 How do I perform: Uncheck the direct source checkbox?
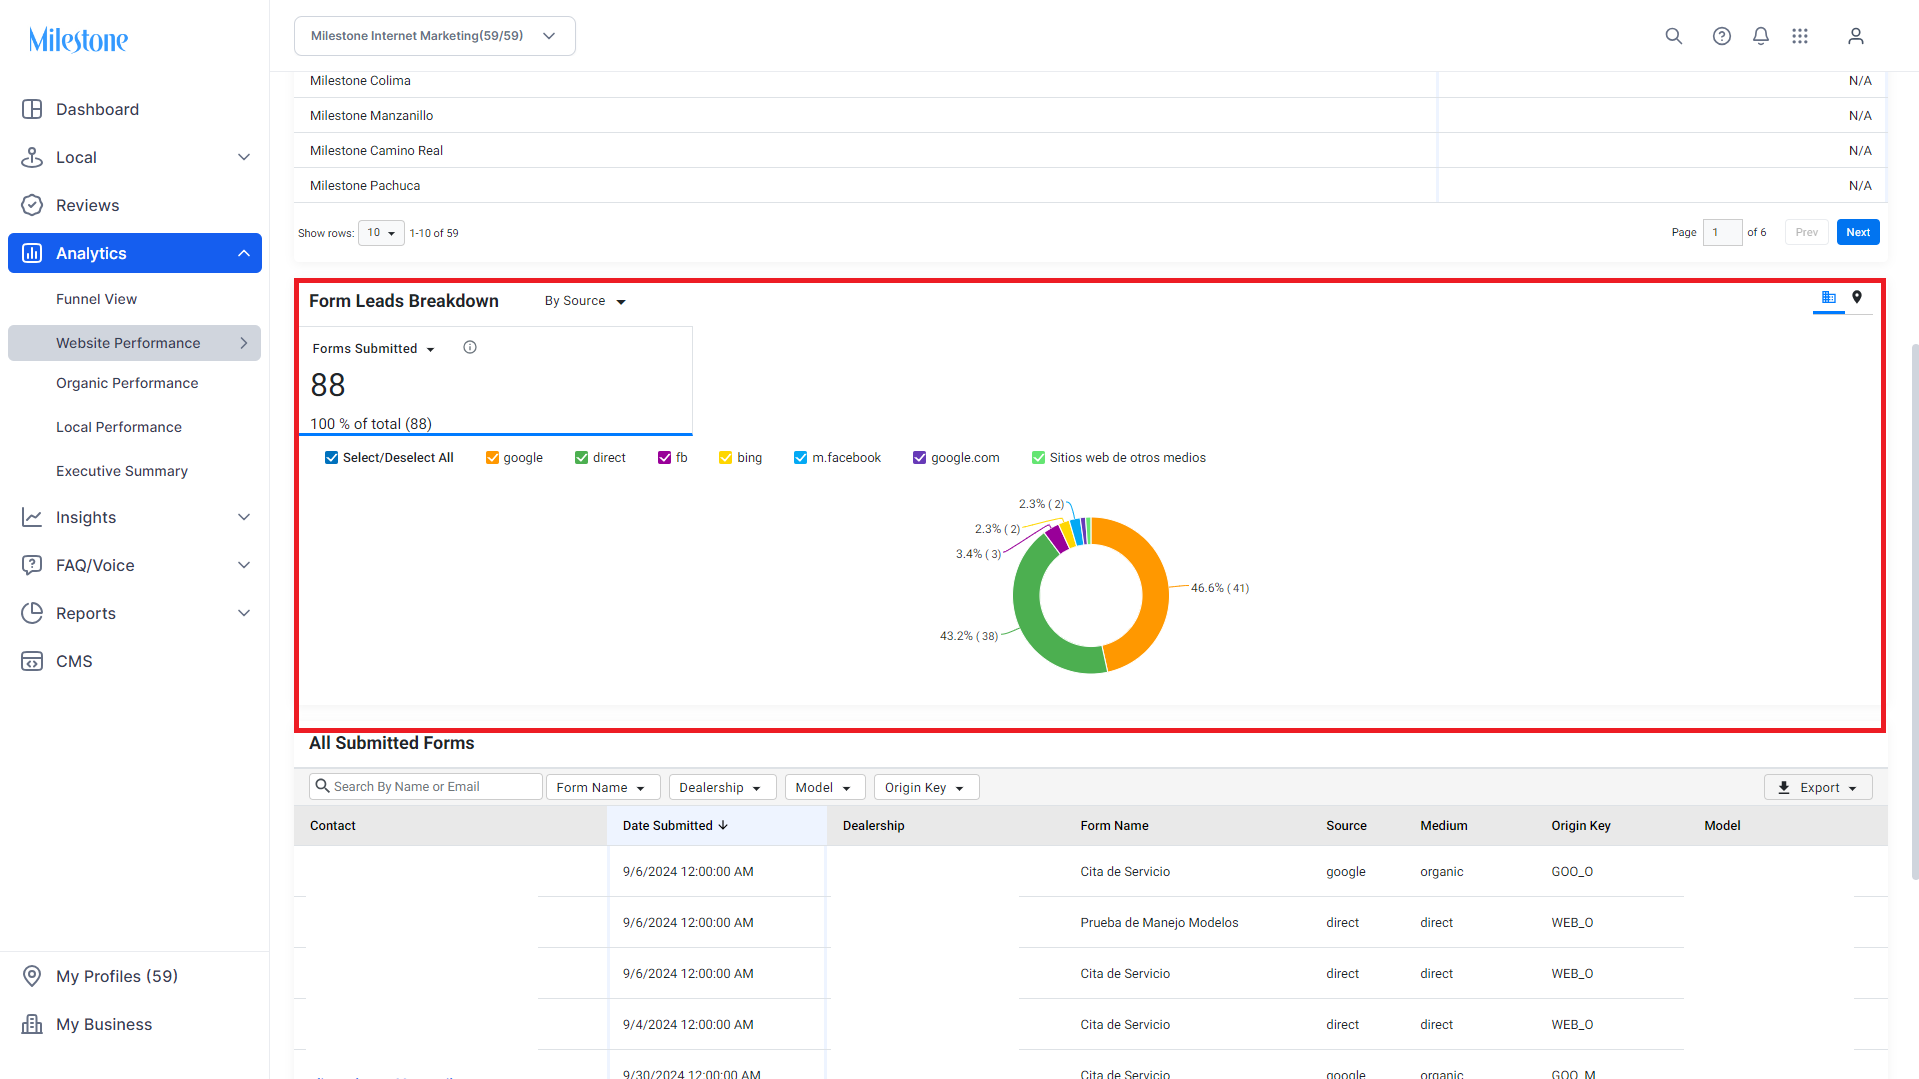[x=581, y=458]
